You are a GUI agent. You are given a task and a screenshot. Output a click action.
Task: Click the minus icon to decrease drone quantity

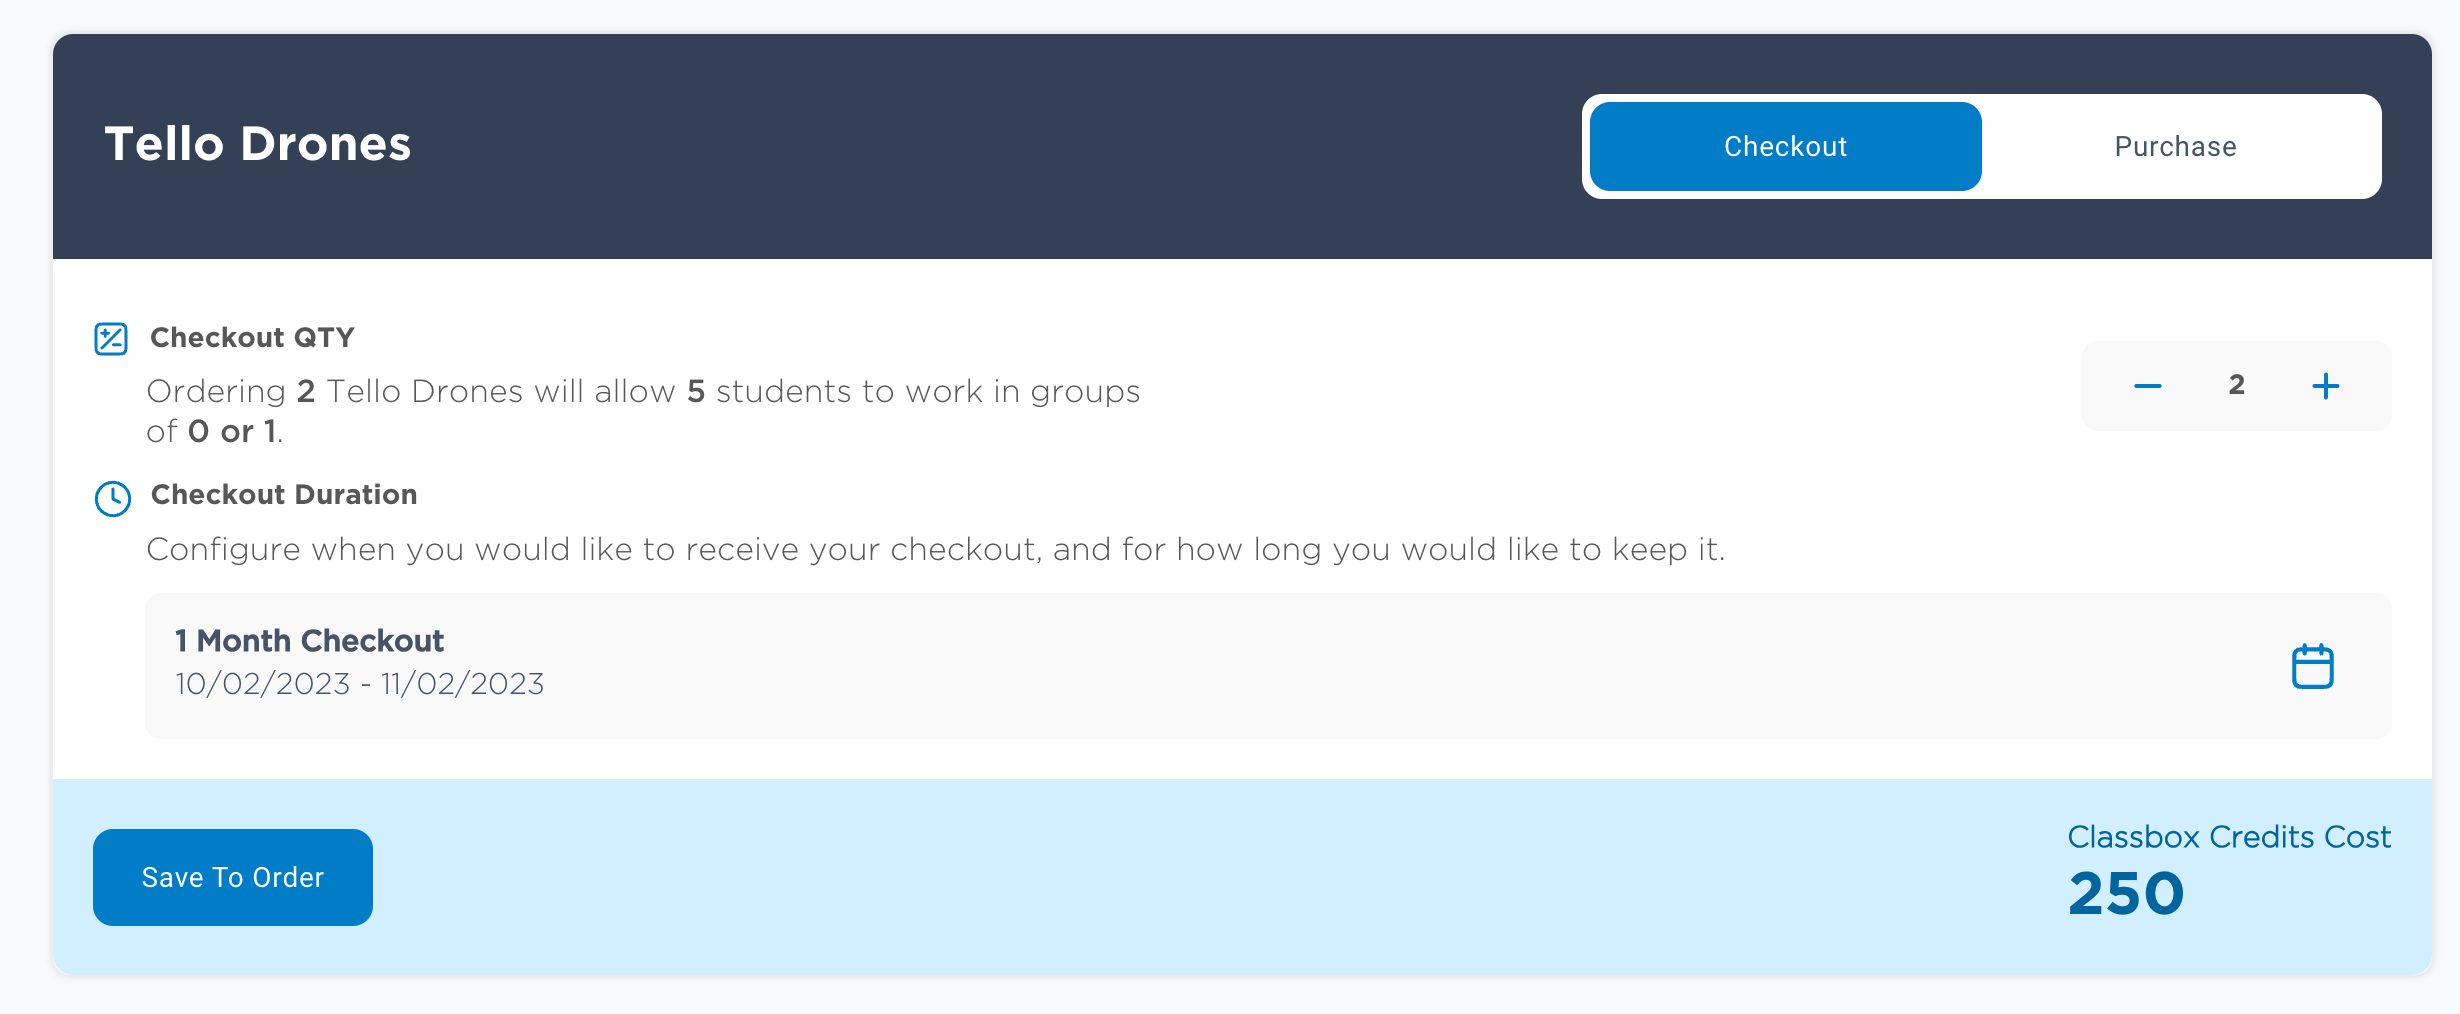click(x=2148, y=386)
